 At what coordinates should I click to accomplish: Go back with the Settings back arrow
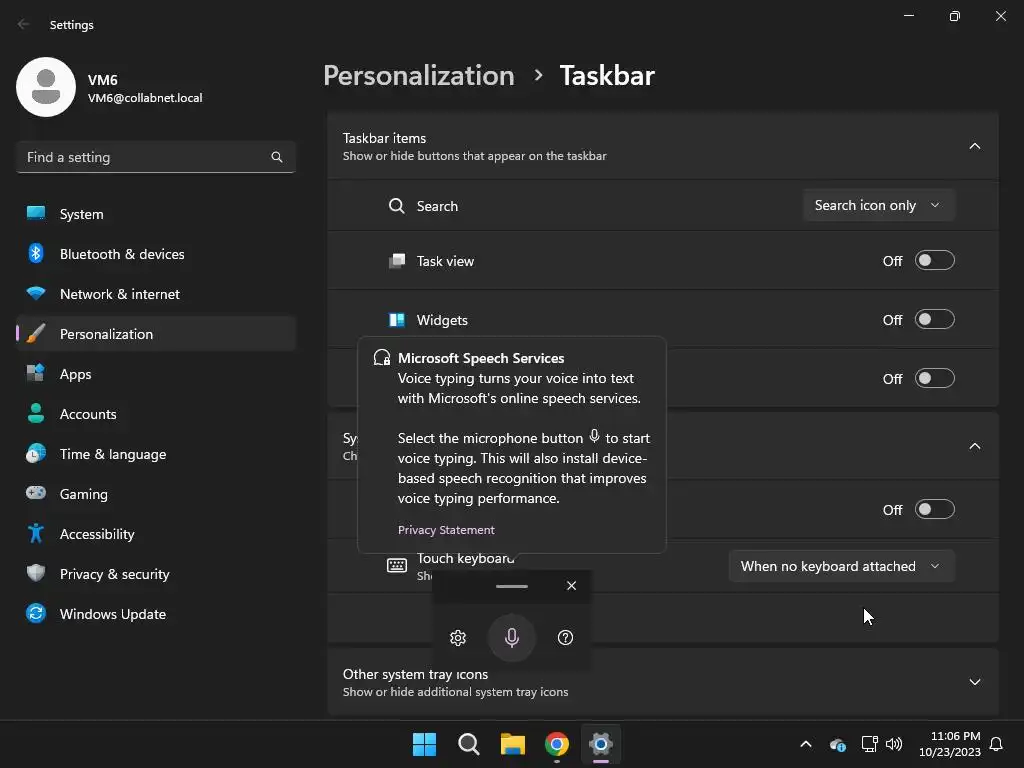coord(24,24)
